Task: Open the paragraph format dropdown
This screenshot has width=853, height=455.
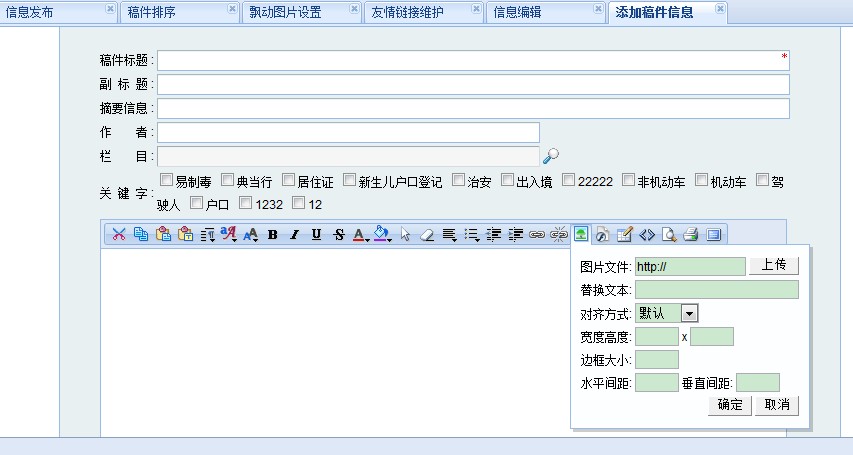Action: coord(207,235)
